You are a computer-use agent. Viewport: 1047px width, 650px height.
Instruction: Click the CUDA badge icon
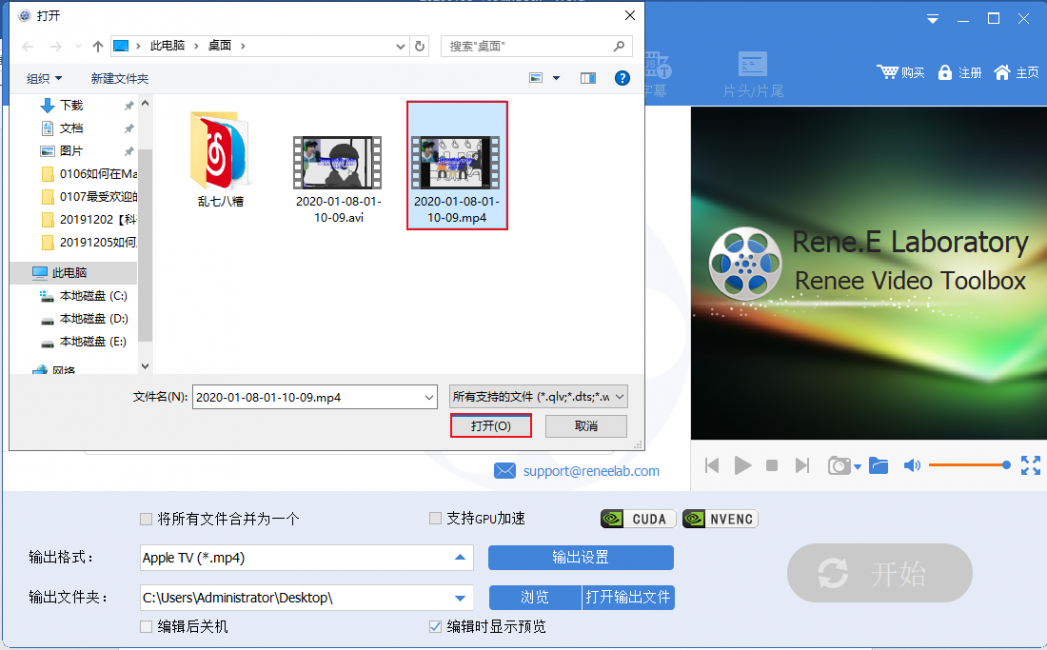click(638, 519)
